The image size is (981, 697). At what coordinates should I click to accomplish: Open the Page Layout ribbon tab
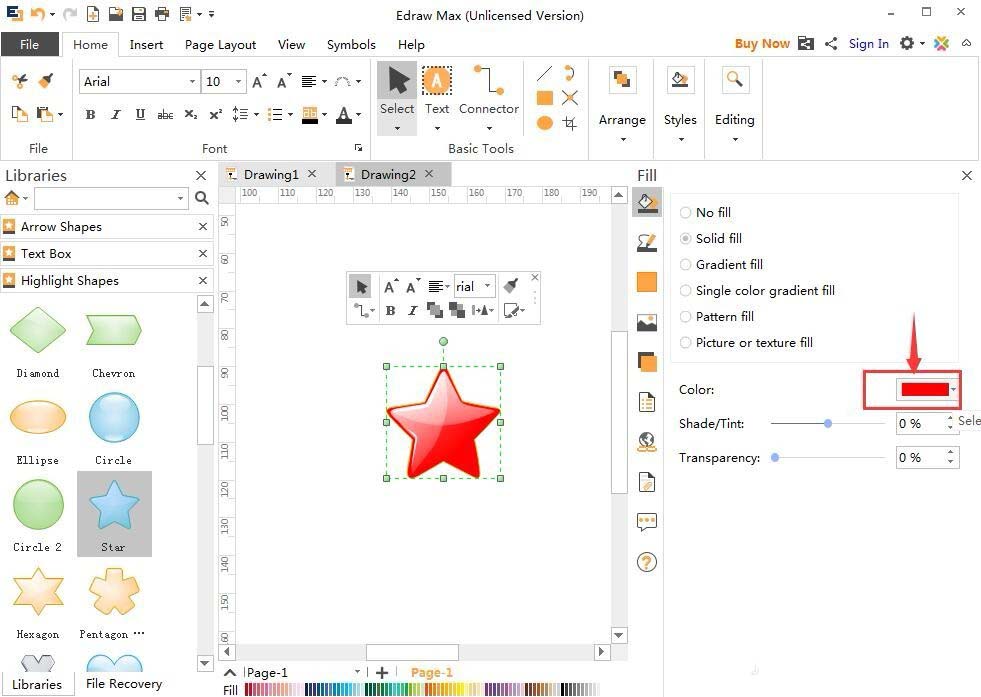[x=220, y=45]
